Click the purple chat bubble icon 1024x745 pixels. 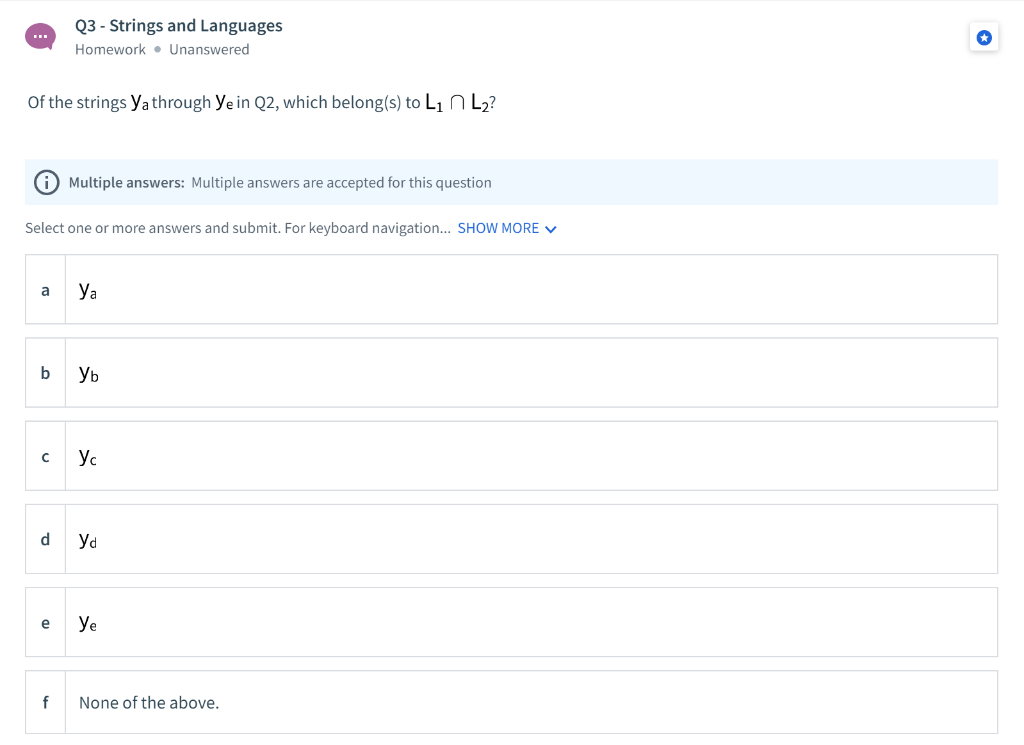tap(40, 37)
